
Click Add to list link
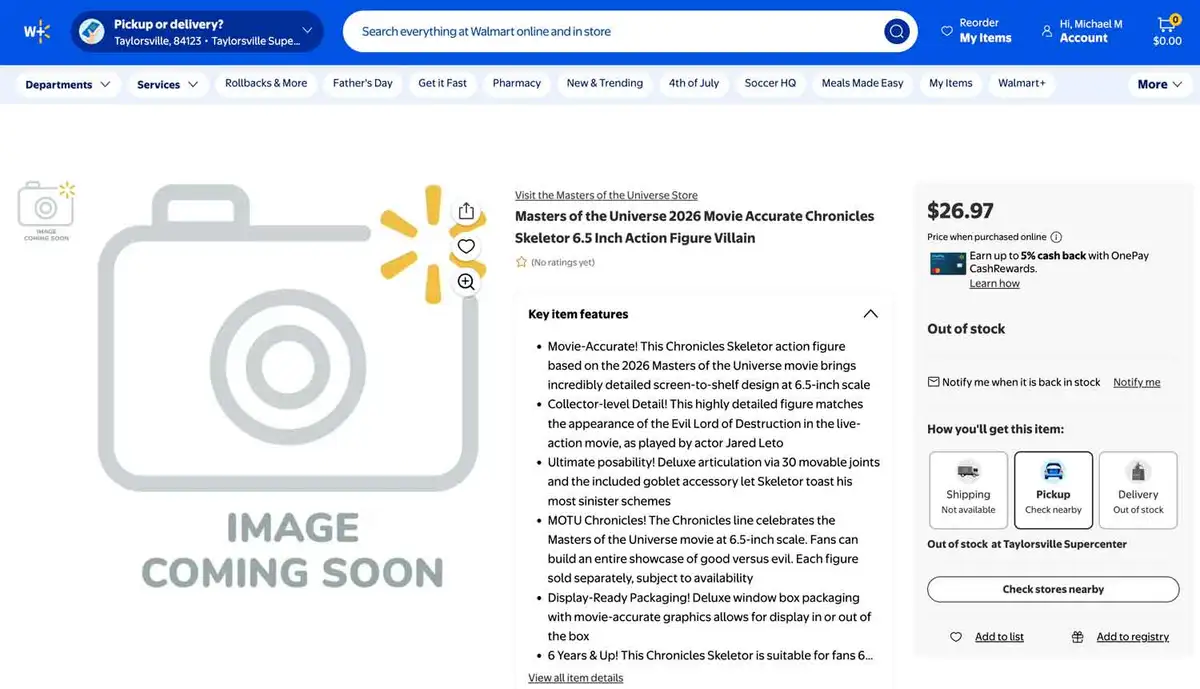[x=999, y=637]
